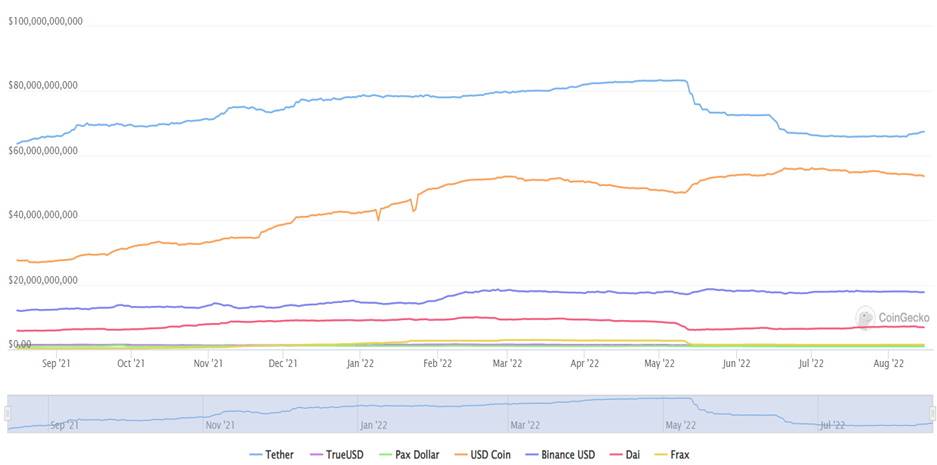Click the Jan '22 x-axis label
This screenshot has height=465, width=937.
click(360, 365)
